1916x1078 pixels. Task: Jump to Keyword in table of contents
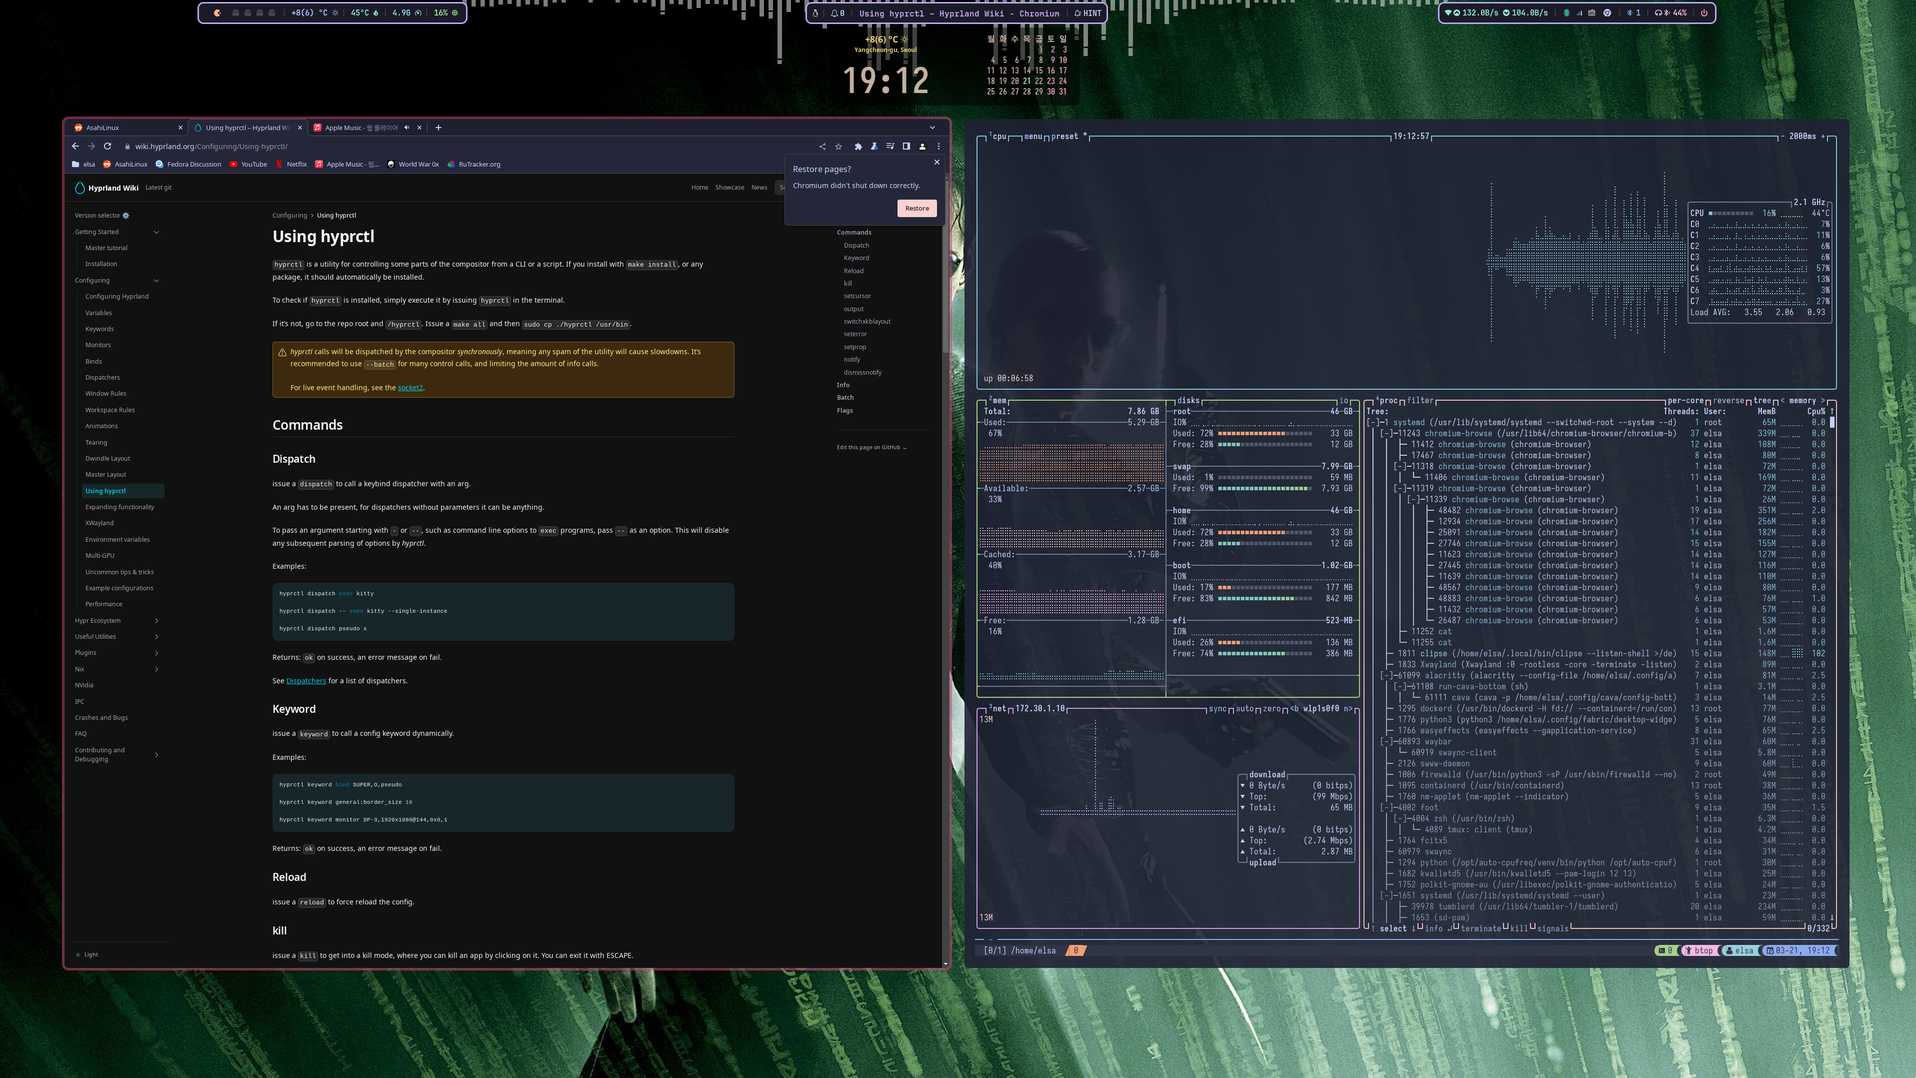856,258
